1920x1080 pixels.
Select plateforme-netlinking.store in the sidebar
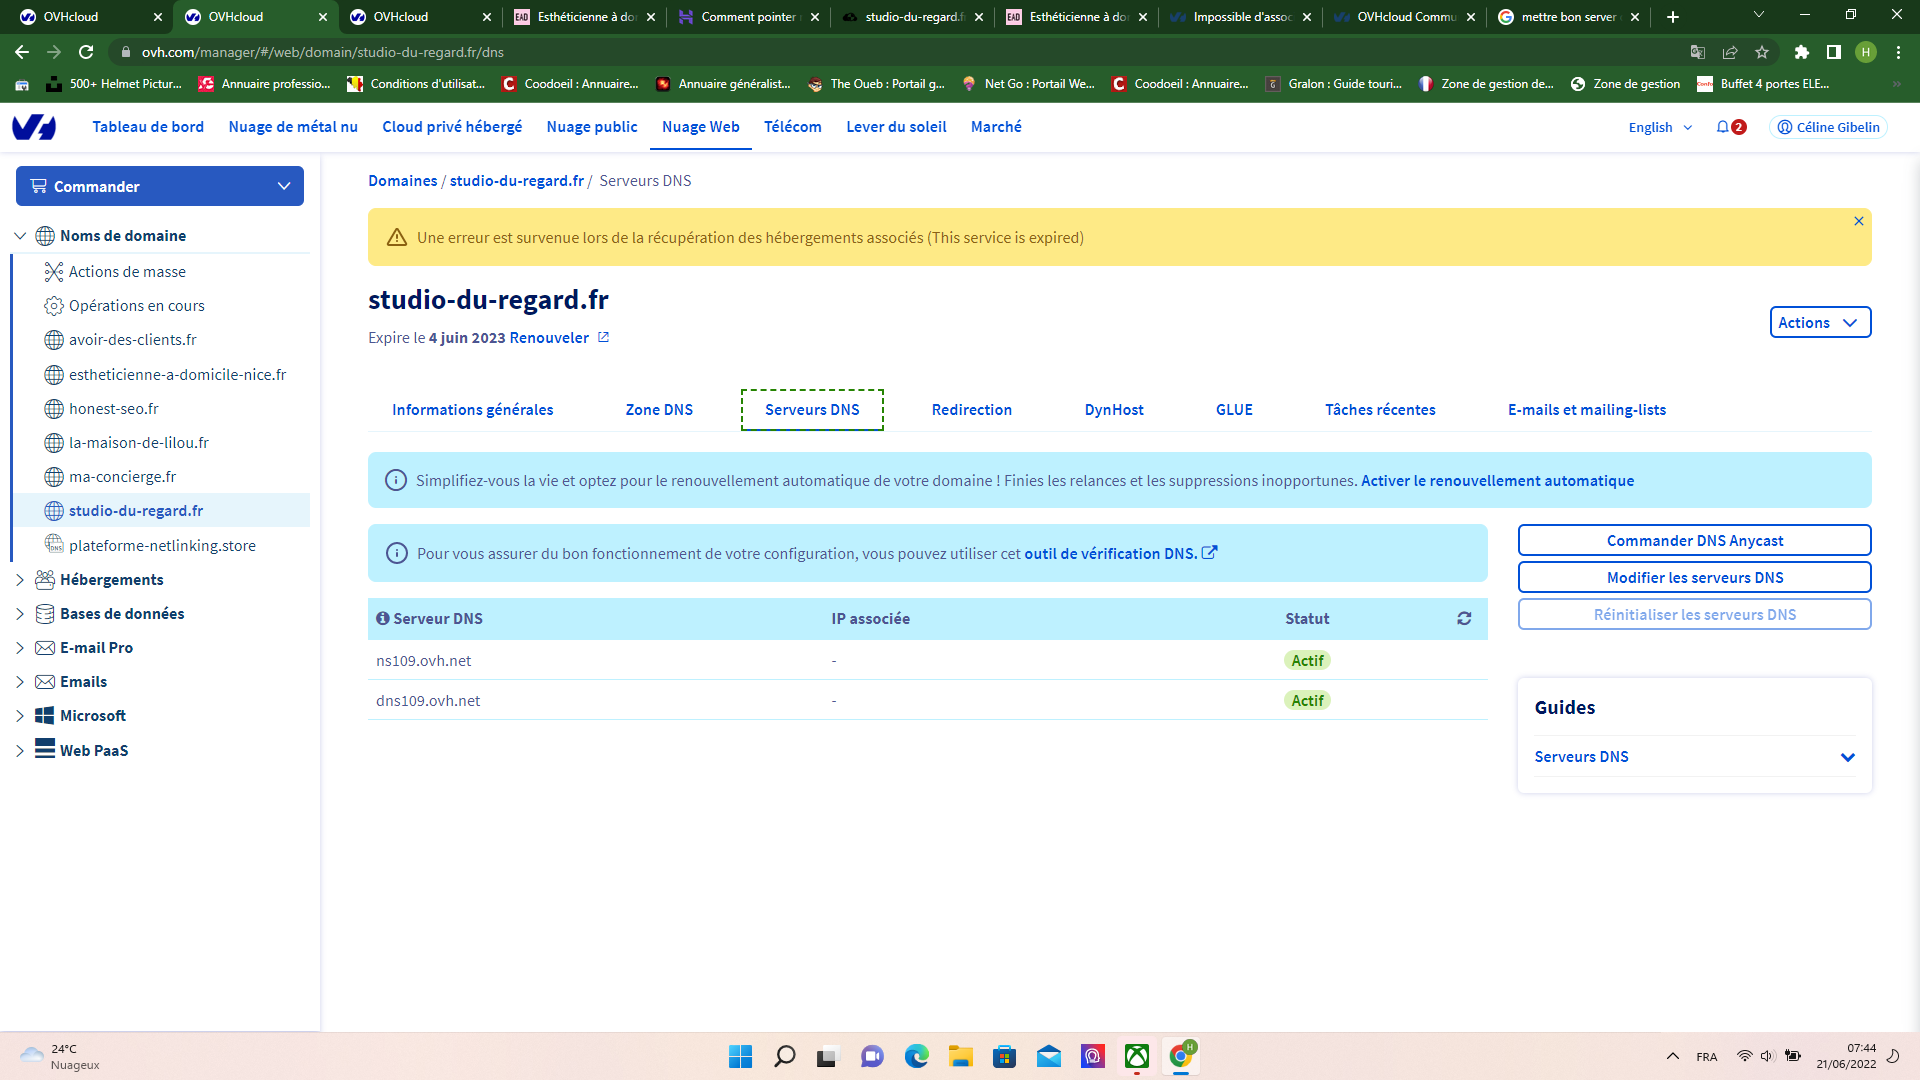[162, 545]
